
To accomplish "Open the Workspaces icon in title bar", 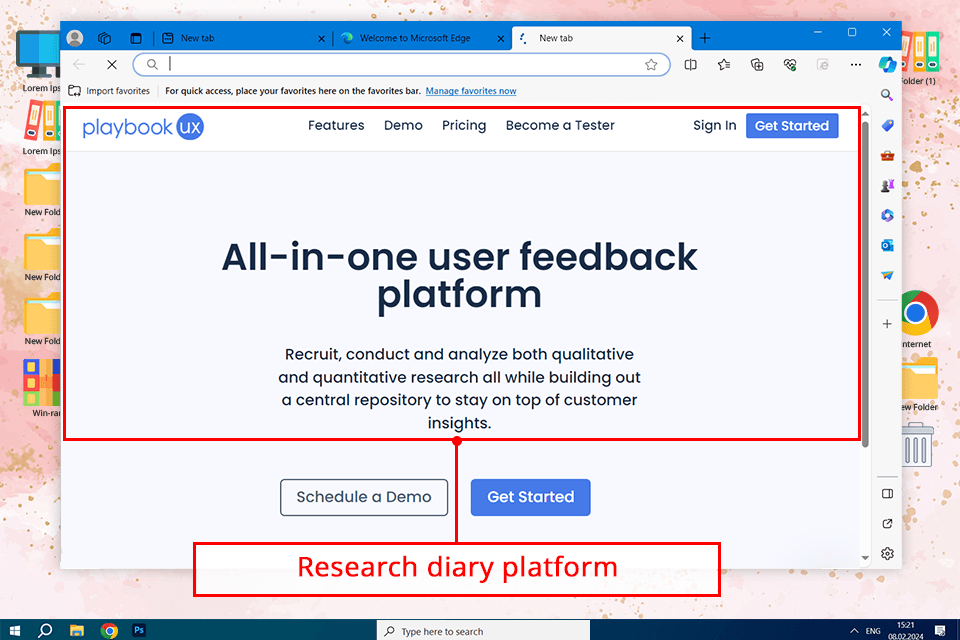I will click(x=105, y=38).
